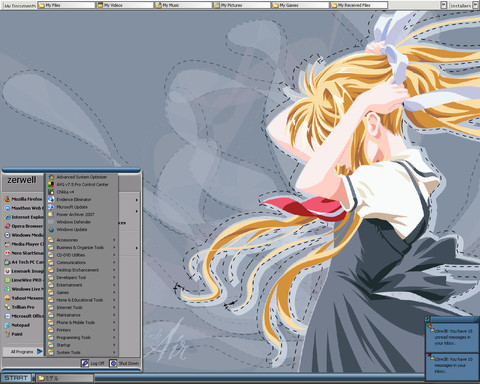The width and height of the screenshot is (480, 384).
Task: Open Internet Explorer from the pinned list
Action: point(23,217)
